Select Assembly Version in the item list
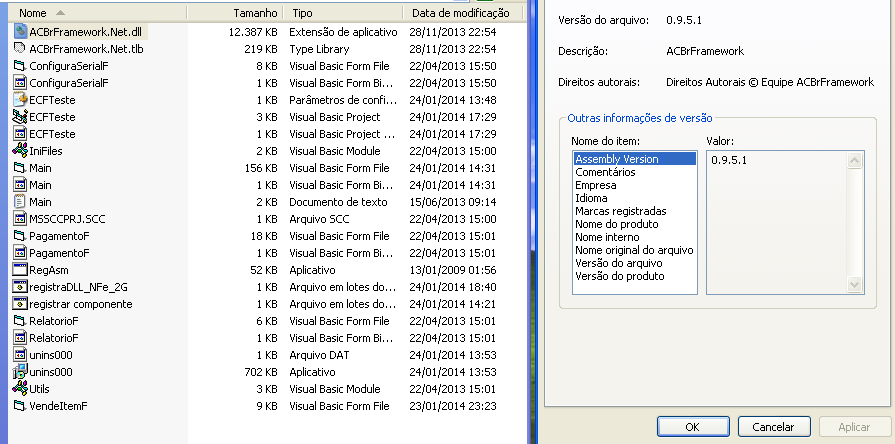Screen dimensions: 895x444 (x=635, y=159)
